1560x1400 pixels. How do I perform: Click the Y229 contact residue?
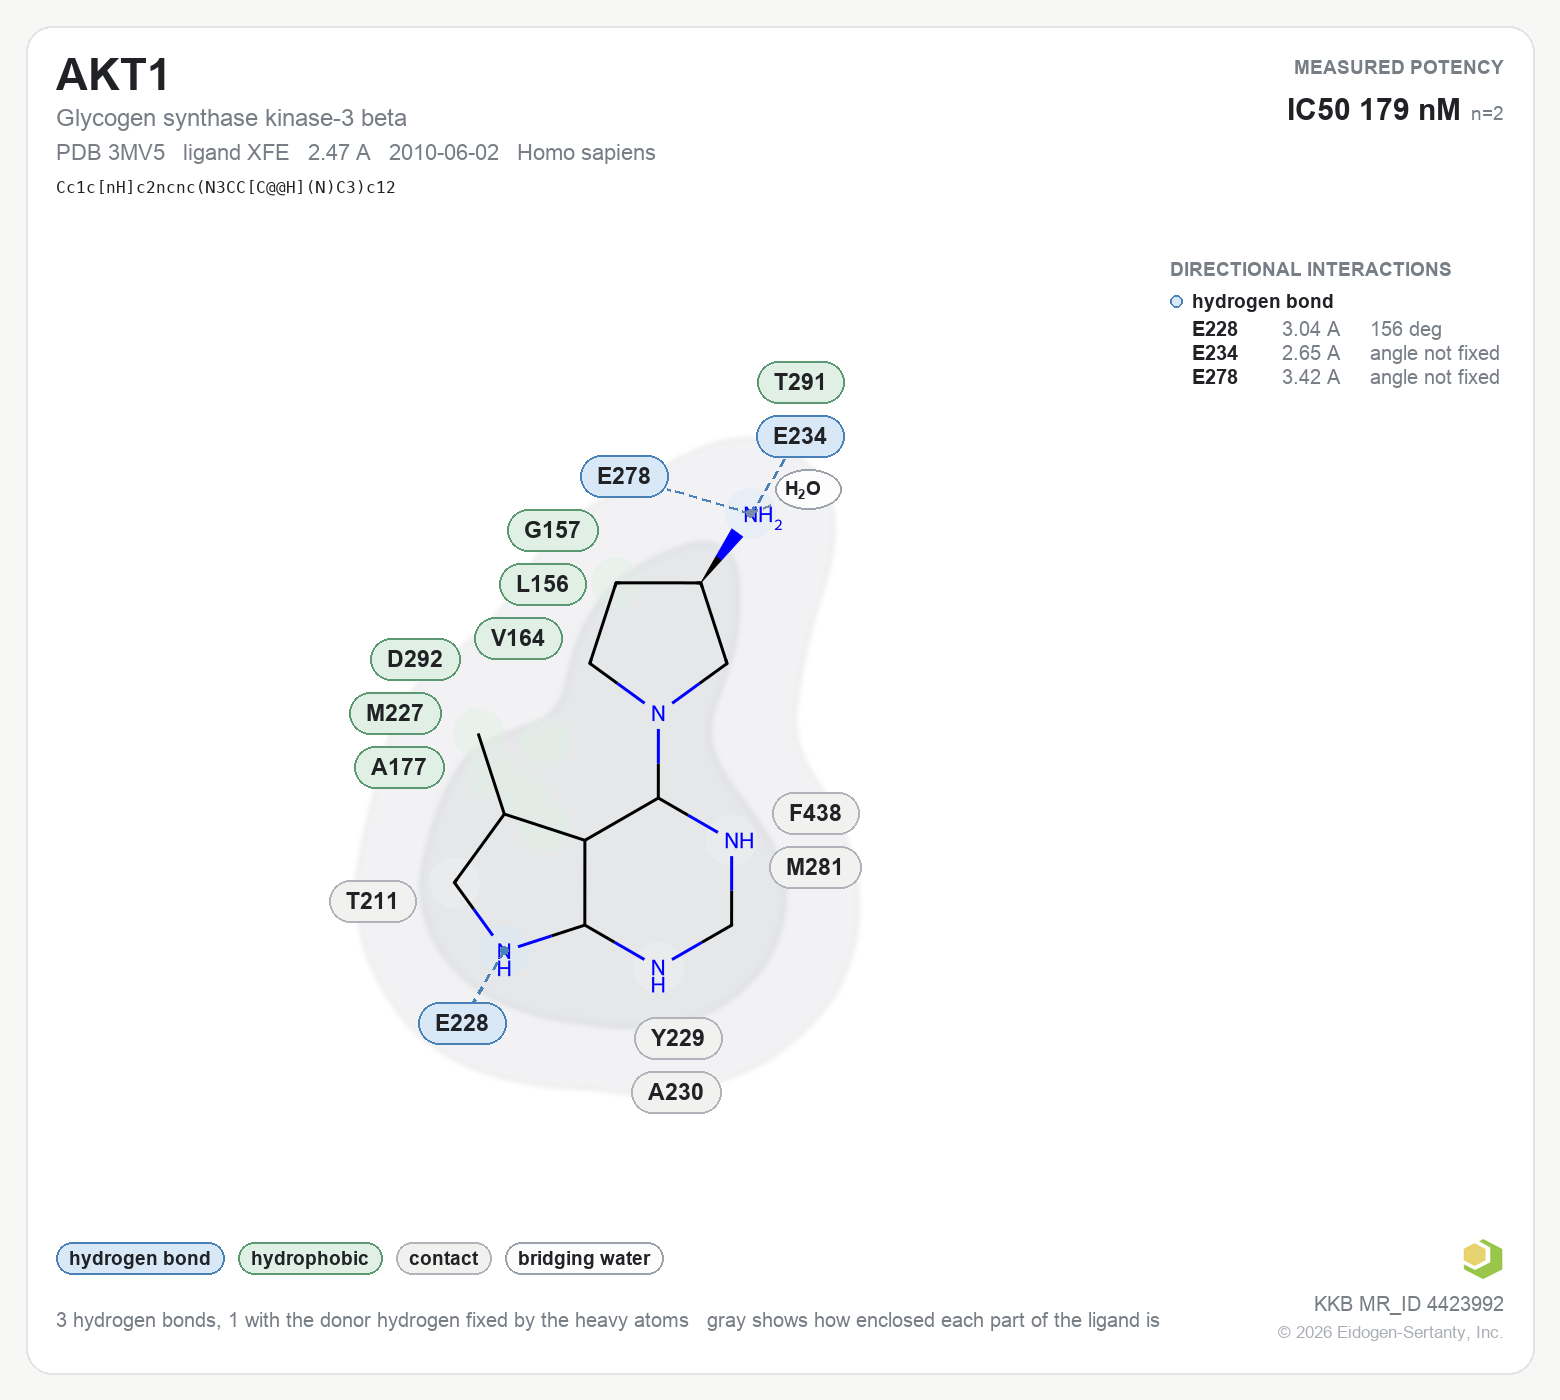[678, 1038]
